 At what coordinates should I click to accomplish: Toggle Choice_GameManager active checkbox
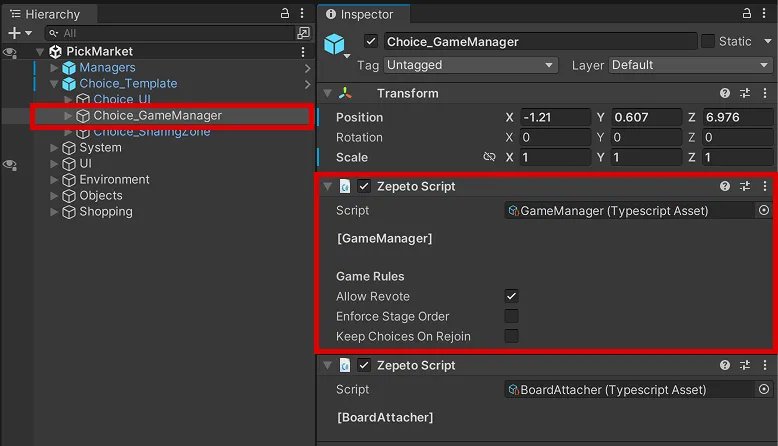(x=371, y=41)
